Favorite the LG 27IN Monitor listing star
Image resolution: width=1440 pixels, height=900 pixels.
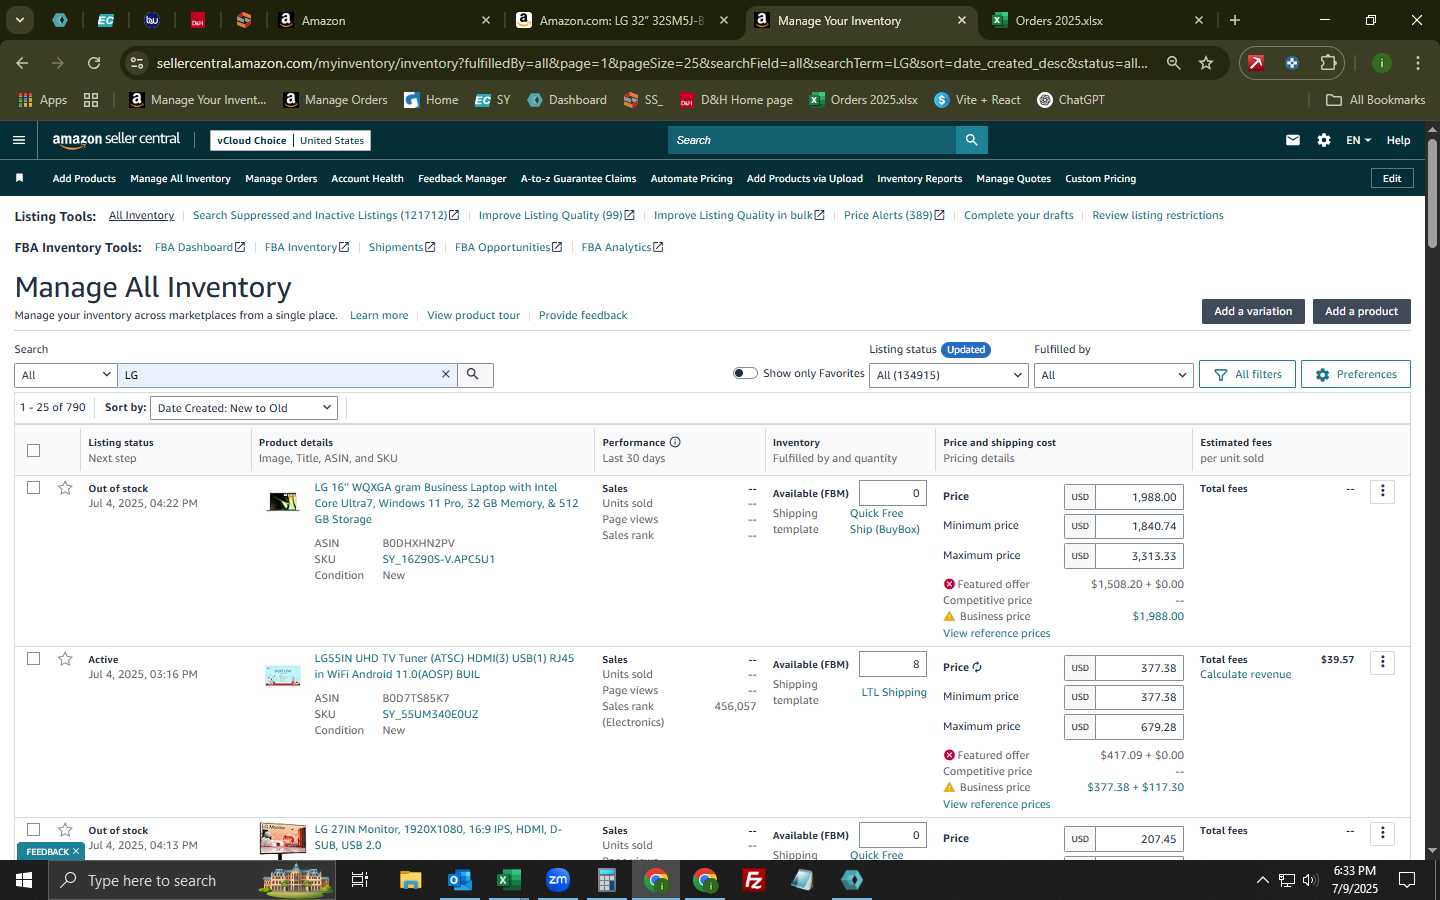click(x=65, y=830)
